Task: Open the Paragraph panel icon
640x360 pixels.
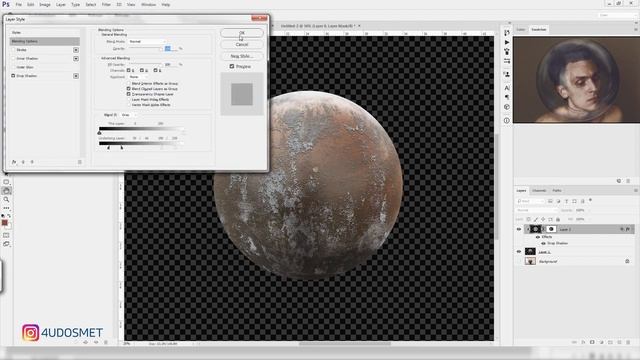Action: coord(507,97)
